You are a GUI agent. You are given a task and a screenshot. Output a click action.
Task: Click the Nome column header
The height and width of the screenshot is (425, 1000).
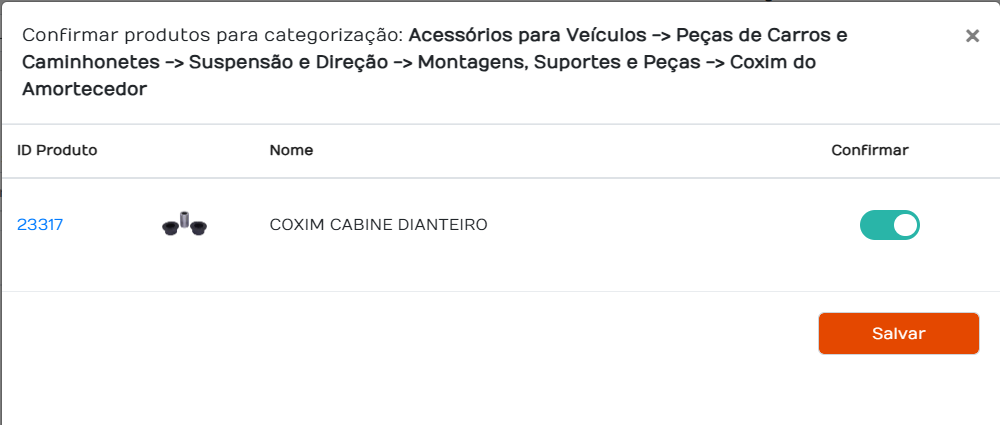click(291, 151)
